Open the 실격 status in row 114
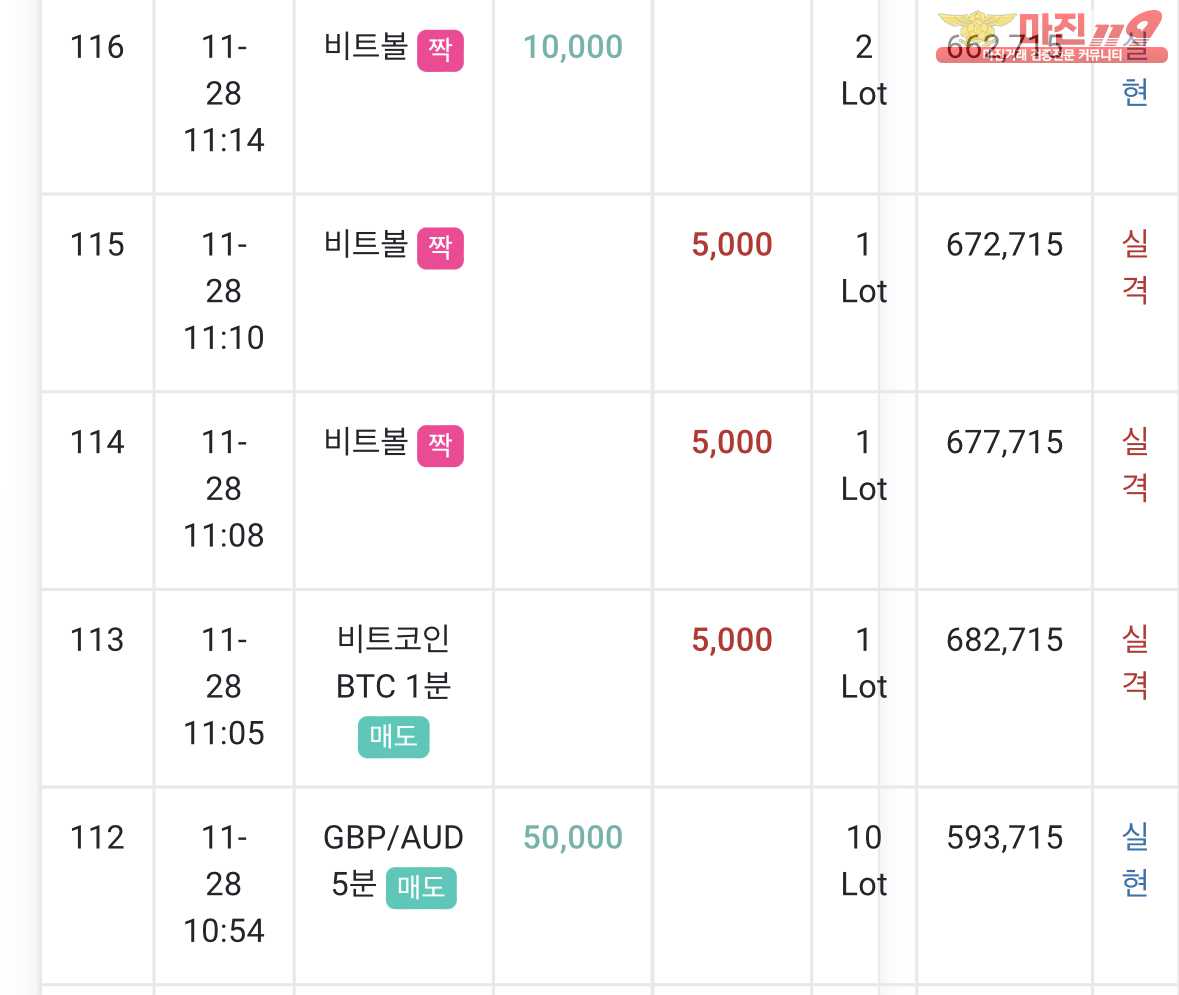Screen dimensions: 1179x995 [x=1135, y=465]
